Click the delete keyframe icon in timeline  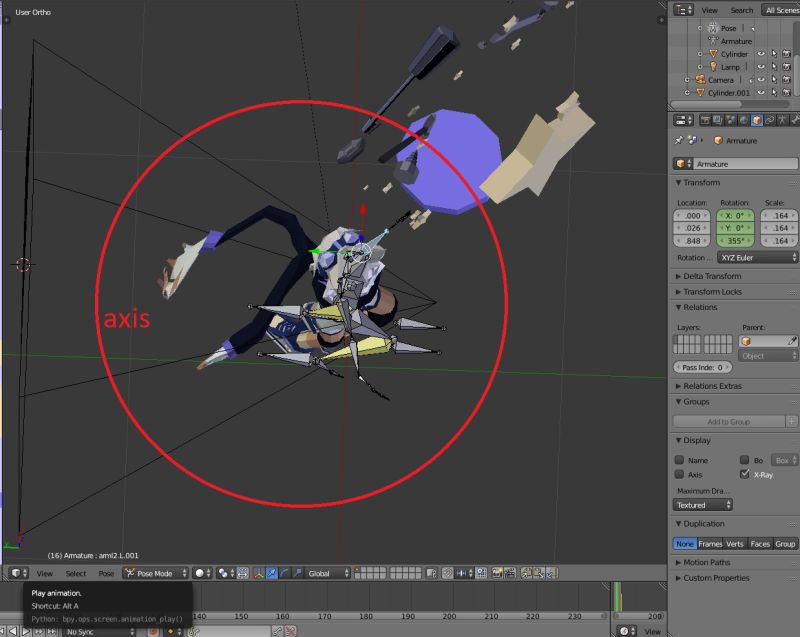290,631
